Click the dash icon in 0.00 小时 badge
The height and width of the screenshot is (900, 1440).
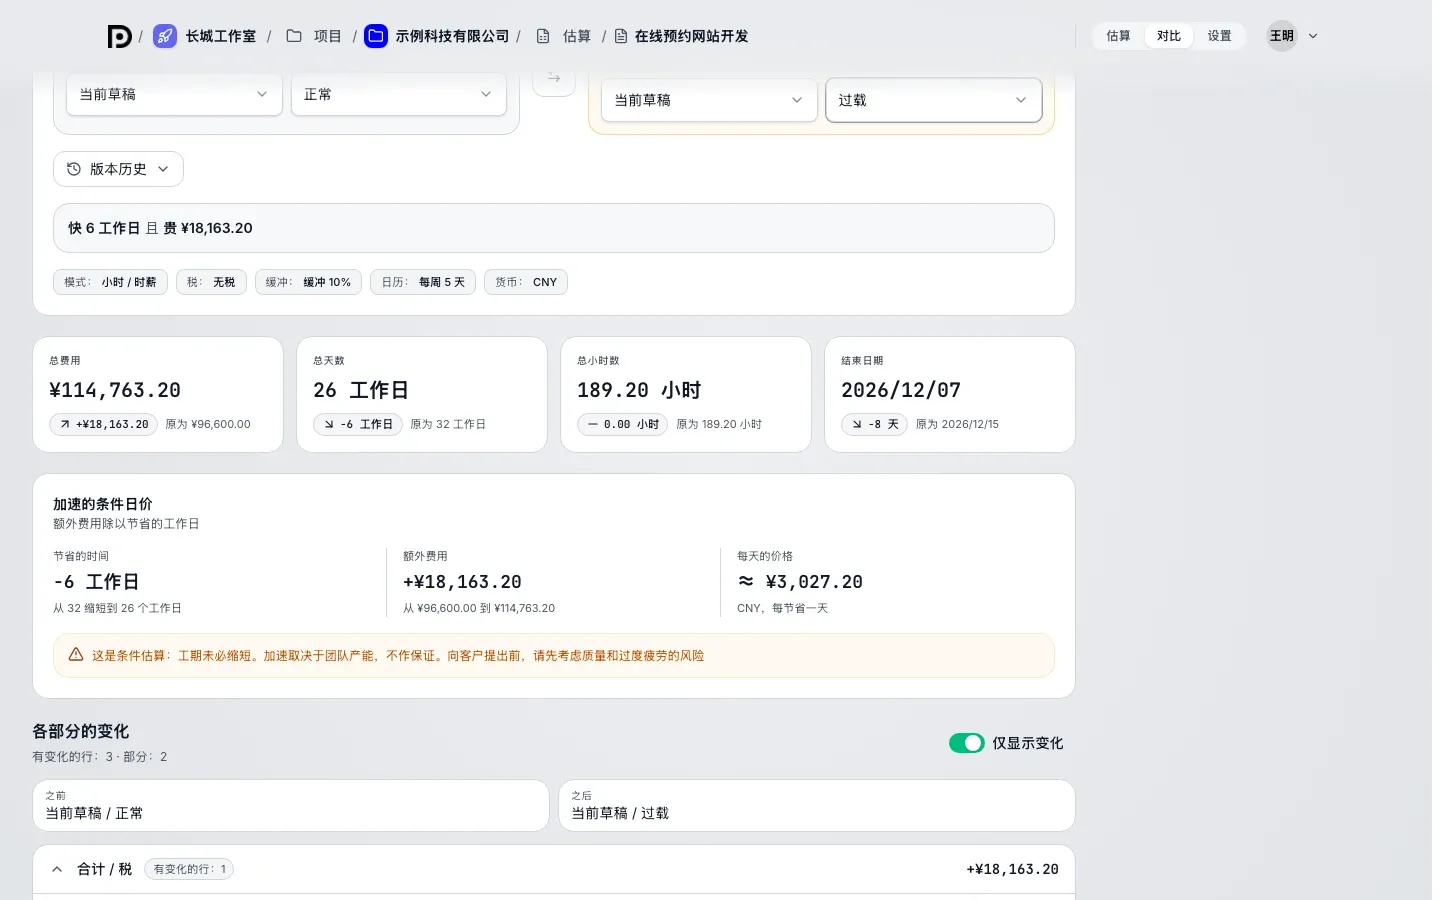593,424
